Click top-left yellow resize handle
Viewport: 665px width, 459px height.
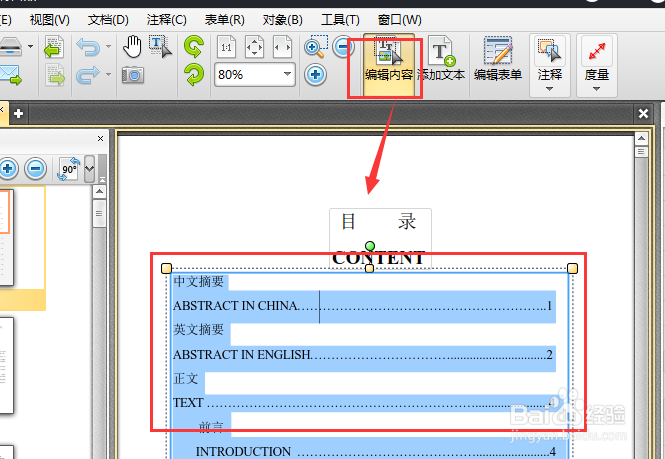pyautogui.click(x=167, y=268)
